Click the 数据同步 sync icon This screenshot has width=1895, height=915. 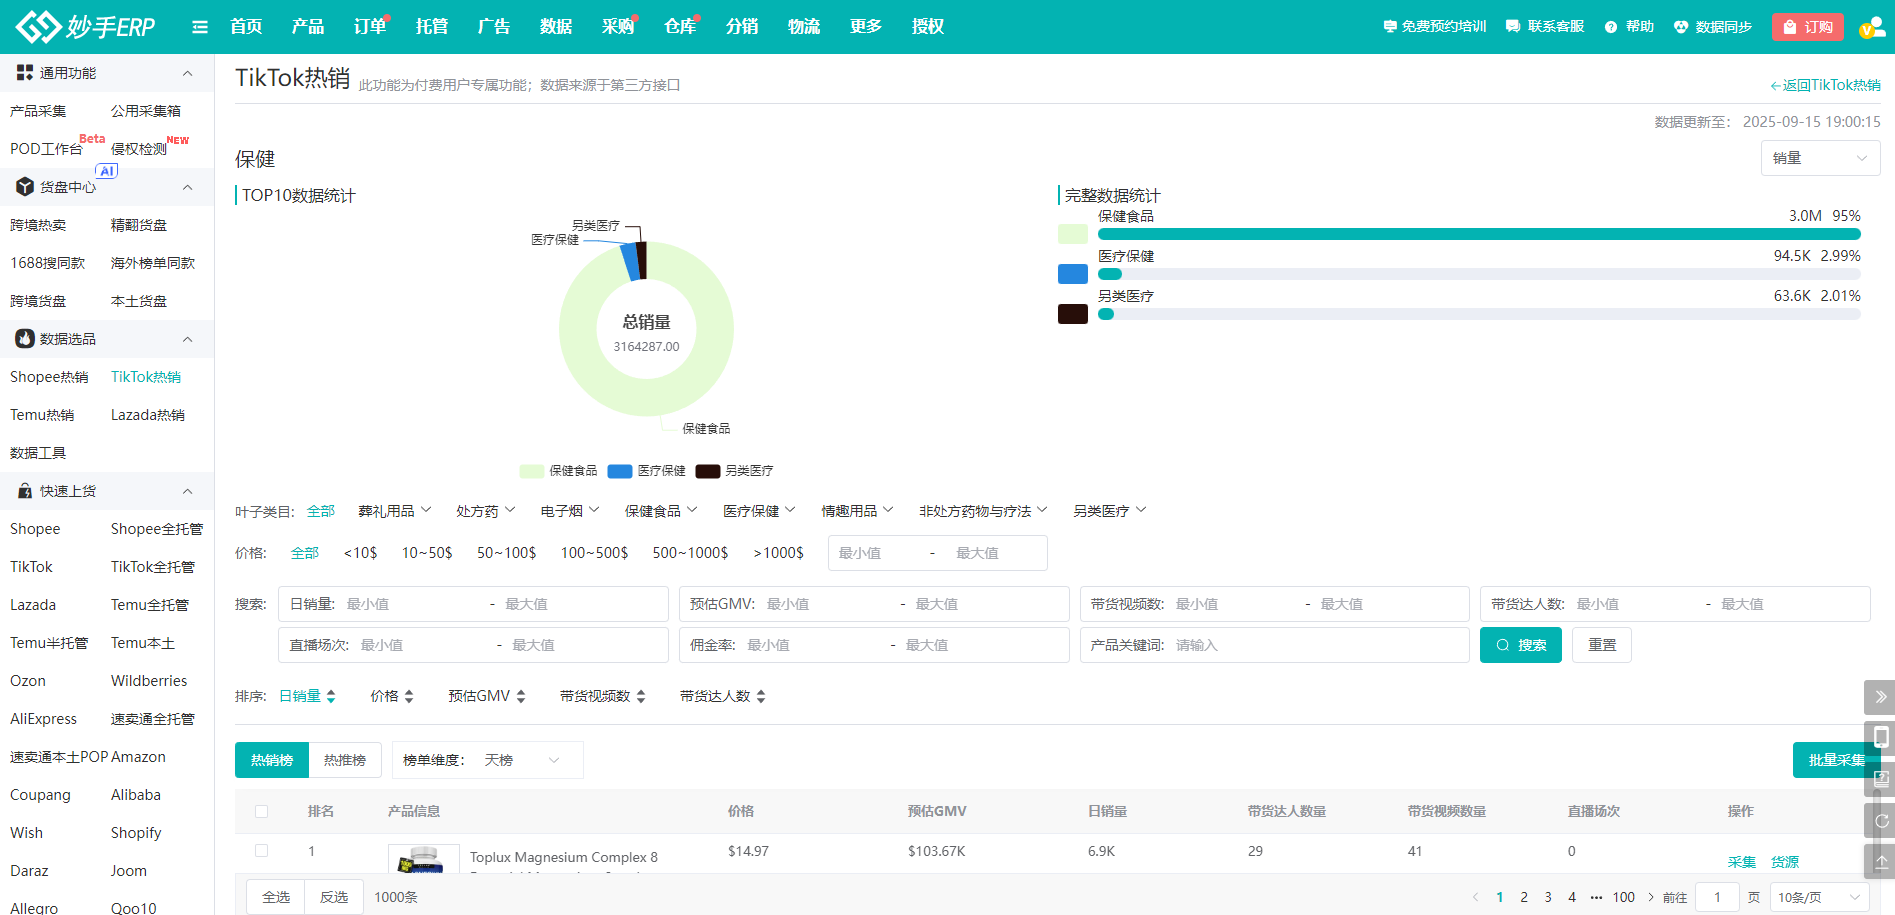point(1681,27)
